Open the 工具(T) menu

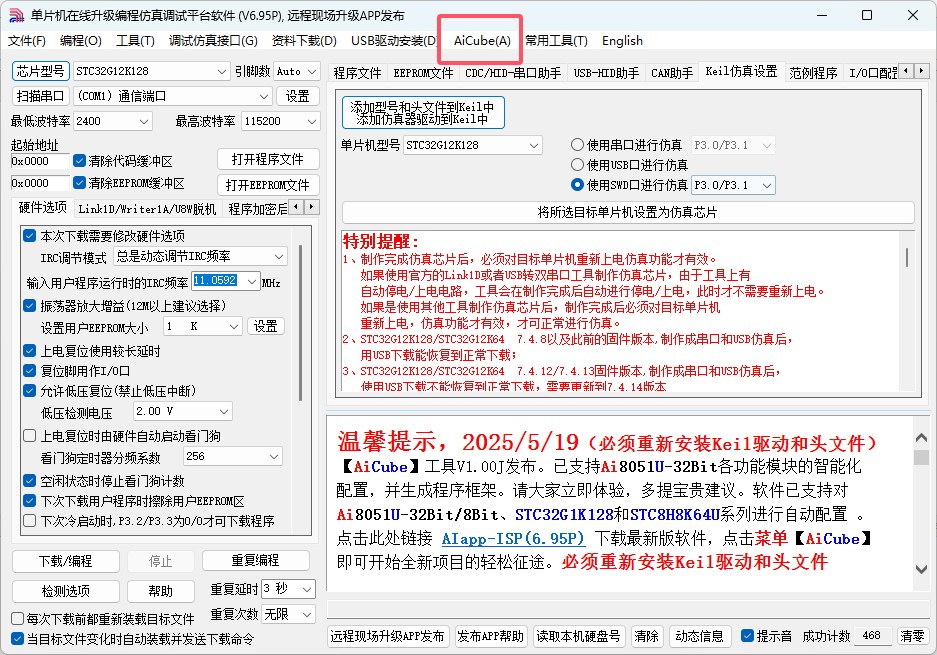pos(135,41)
